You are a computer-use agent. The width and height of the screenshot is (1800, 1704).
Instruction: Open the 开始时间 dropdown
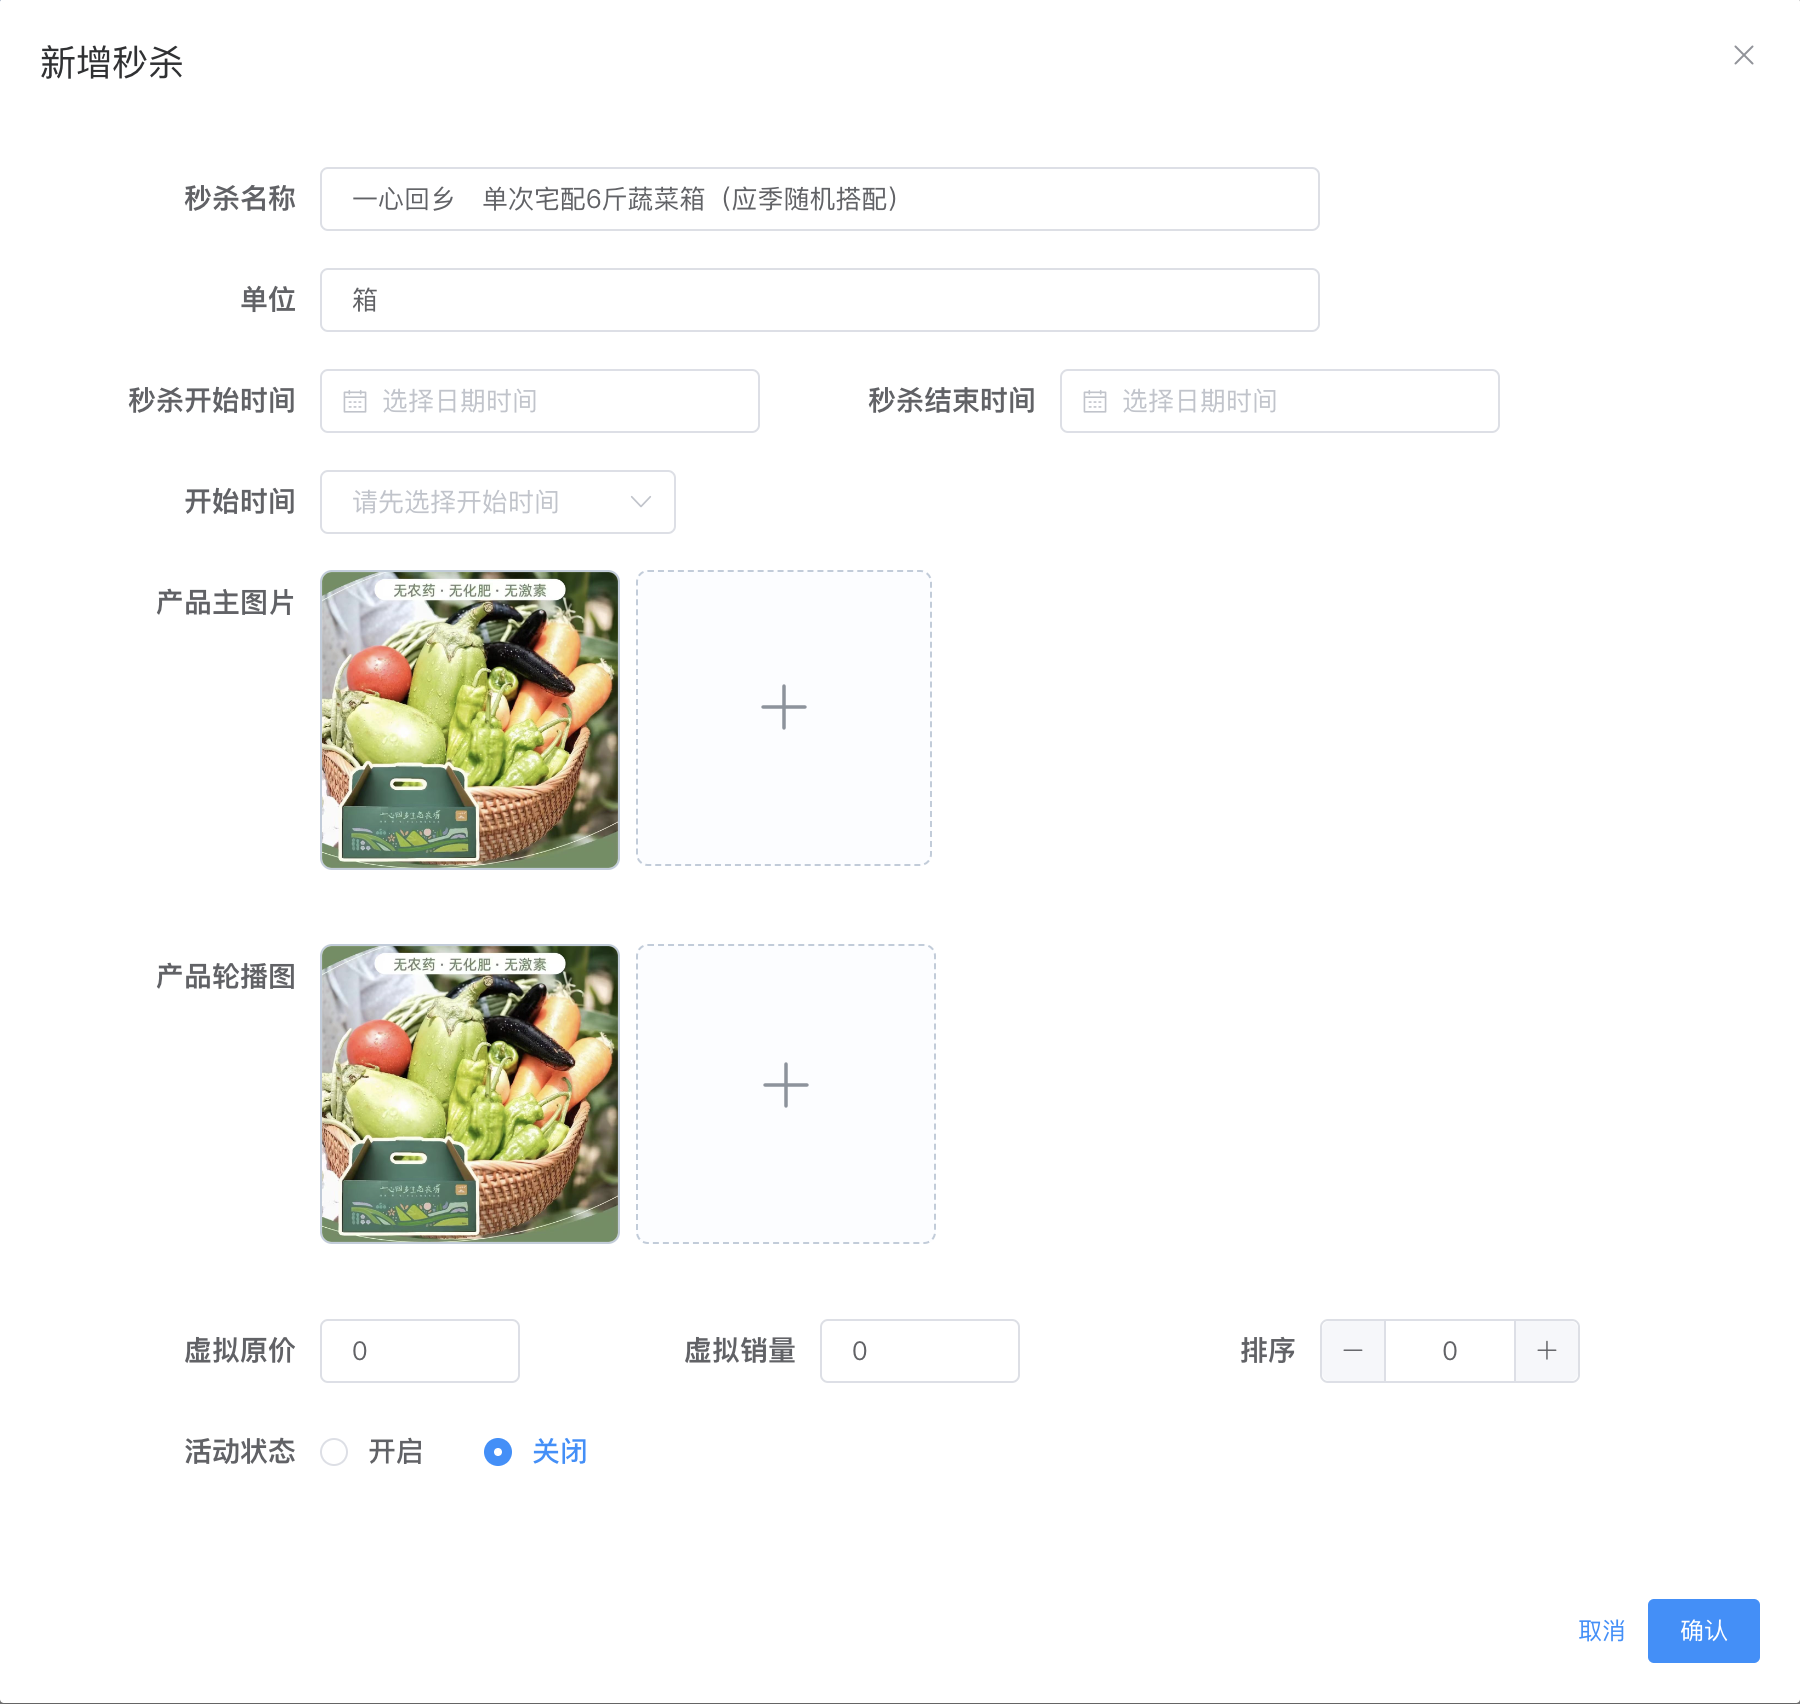tap(497, 502)
